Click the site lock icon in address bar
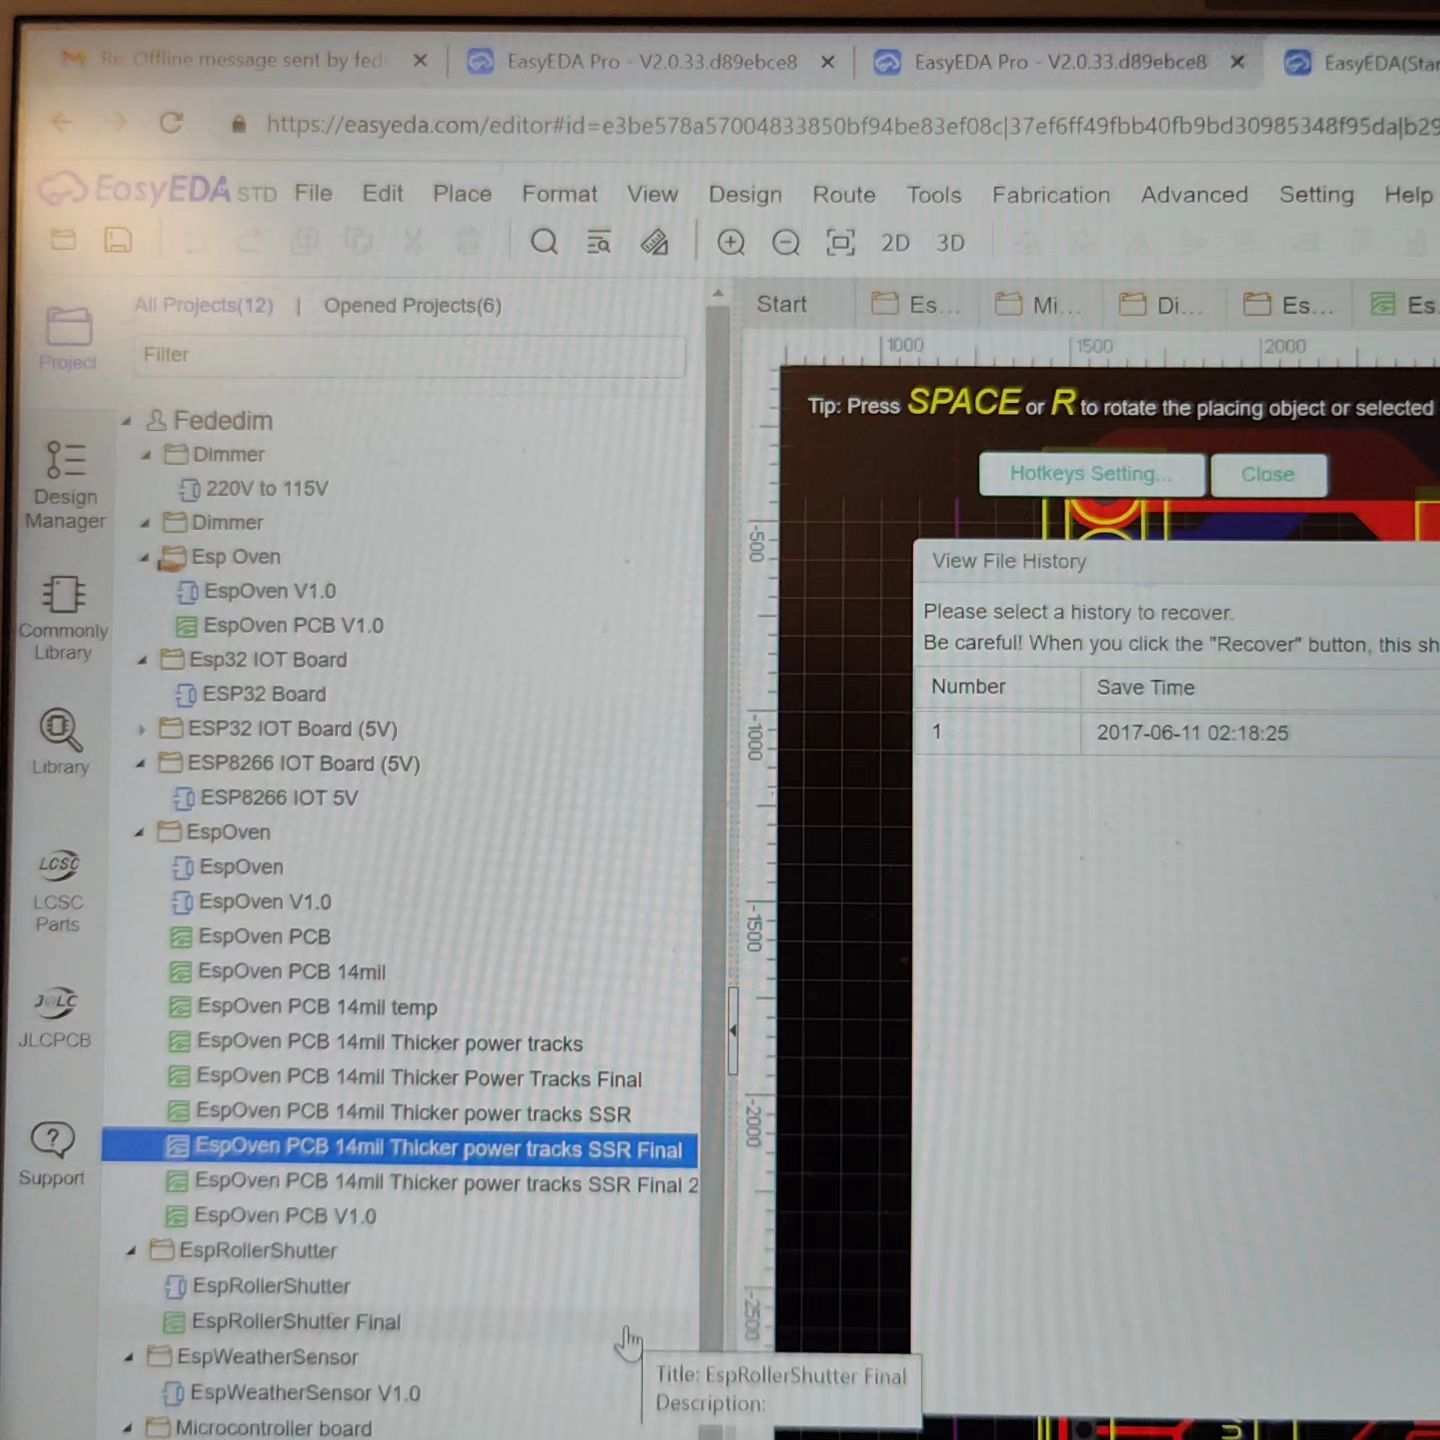The height and width of the screenshot is (1440, 1440). [x=238, y=124]
